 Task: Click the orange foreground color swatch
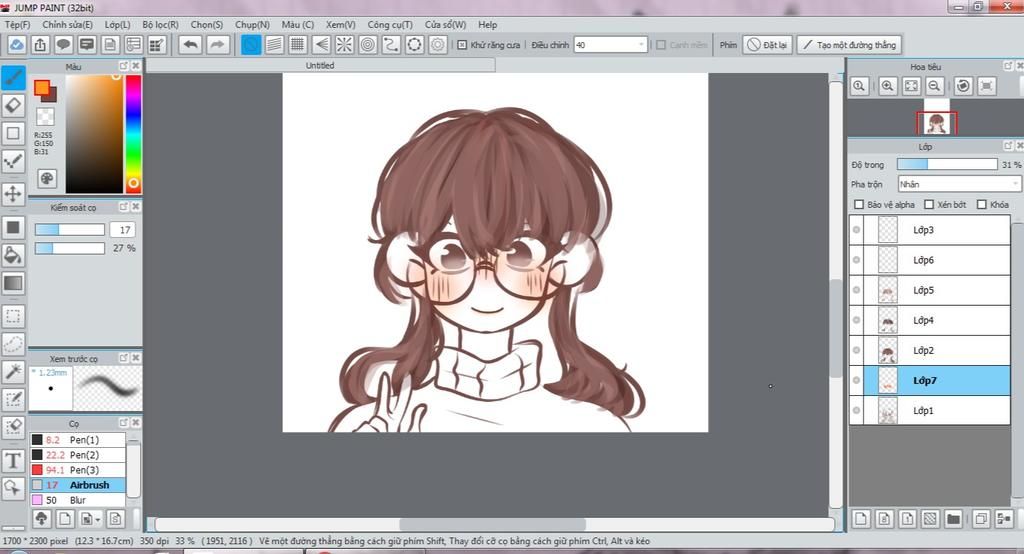coord(42,88)
